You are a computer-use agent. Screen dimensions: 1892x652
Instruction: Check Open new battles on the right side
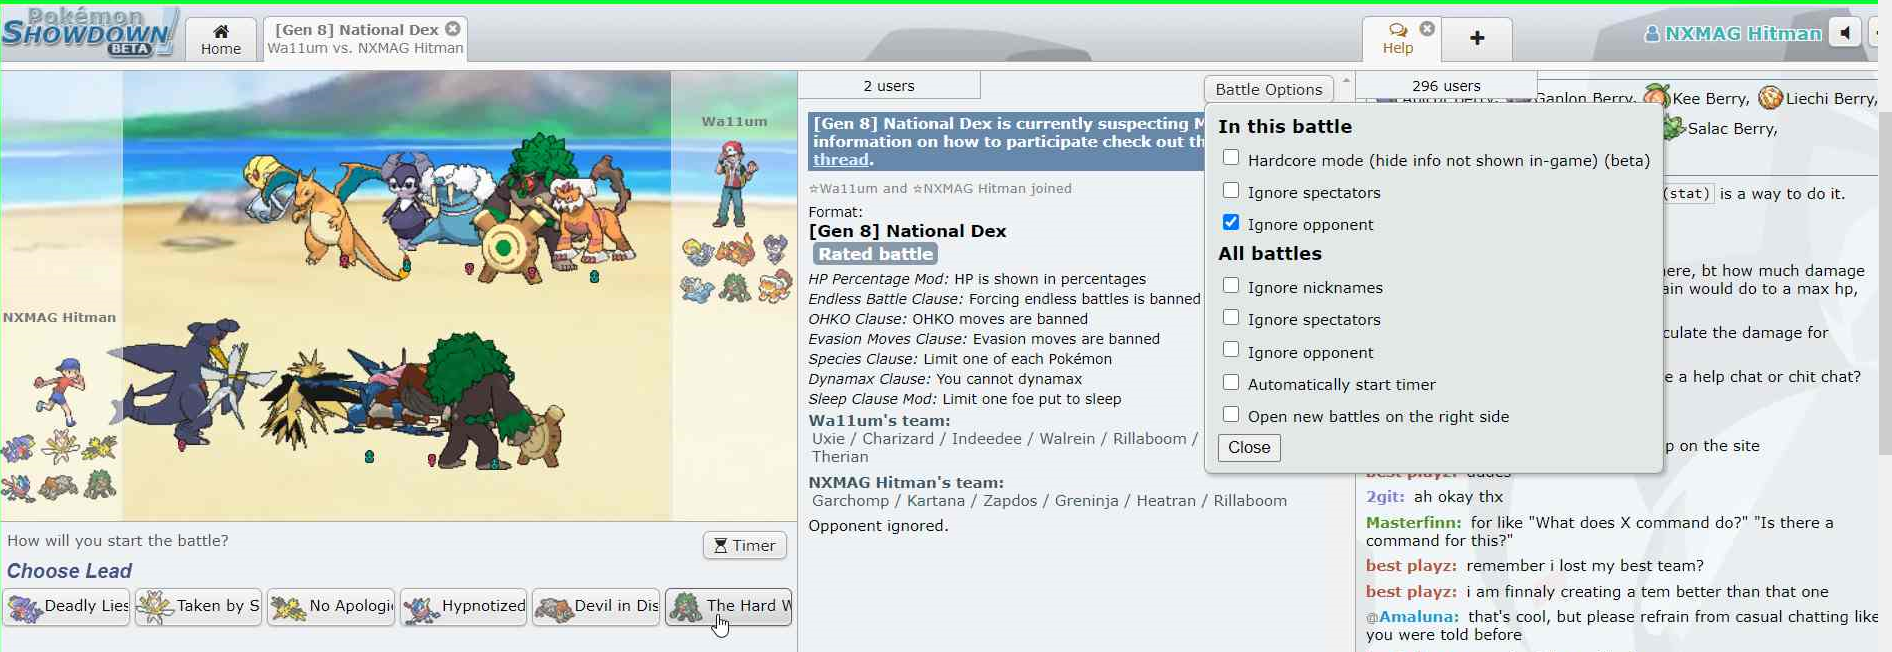[x=1231, y=414]
